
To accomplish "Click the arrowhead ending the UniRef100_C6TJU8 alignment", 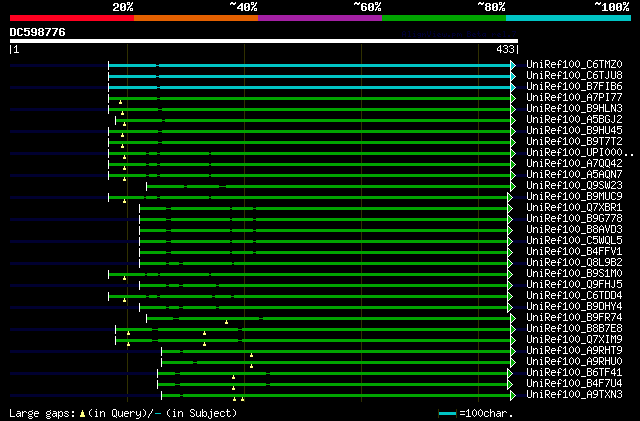I will [x=513, y=76].
